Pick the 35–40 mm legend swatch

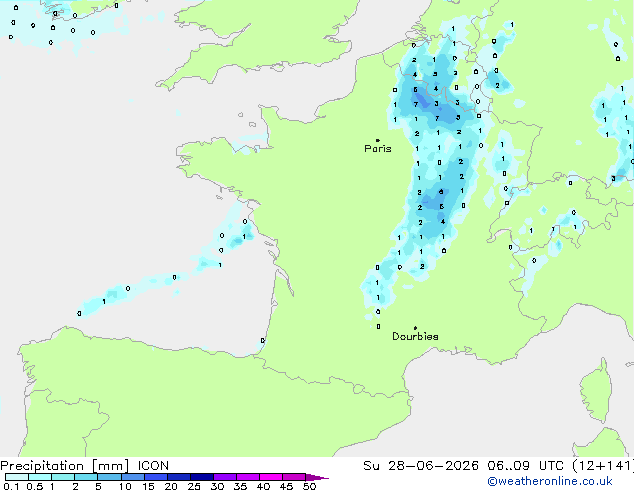(247, 477)
